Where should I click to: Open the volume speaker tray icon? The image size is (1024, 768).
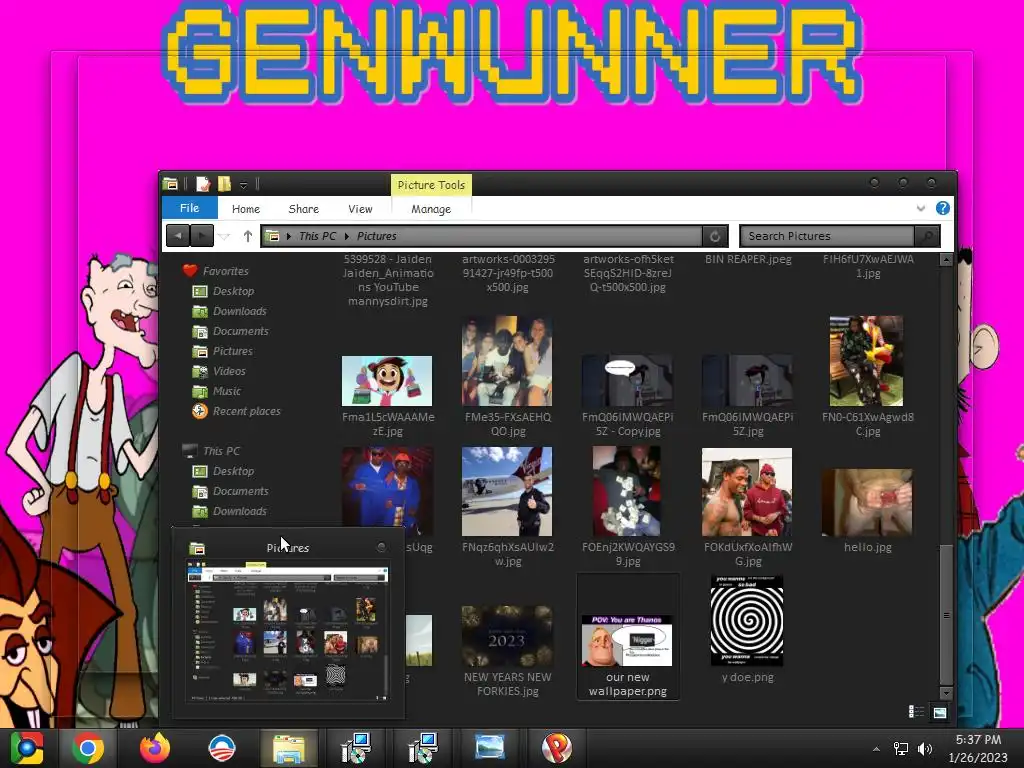tap(925, 749)
